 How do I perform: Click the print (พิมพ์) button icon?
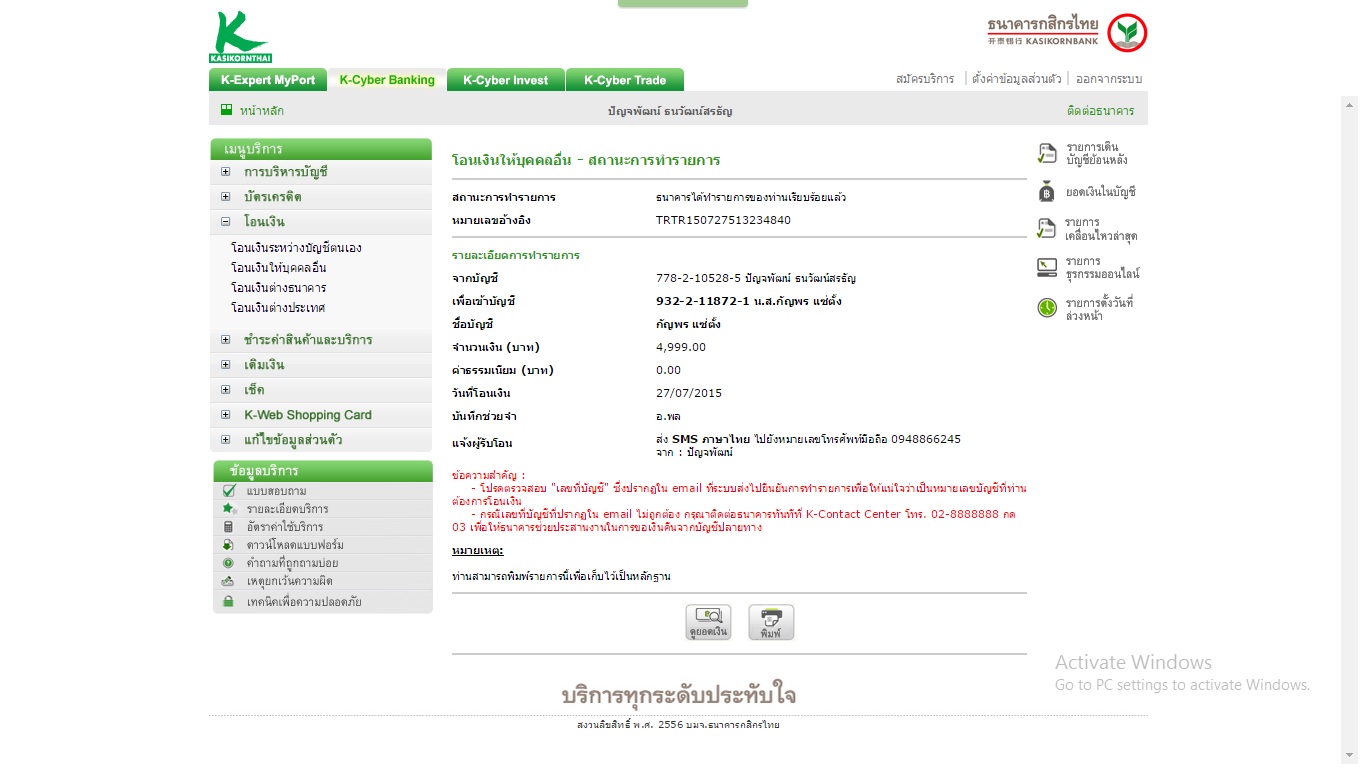click(x=770, y=622)
